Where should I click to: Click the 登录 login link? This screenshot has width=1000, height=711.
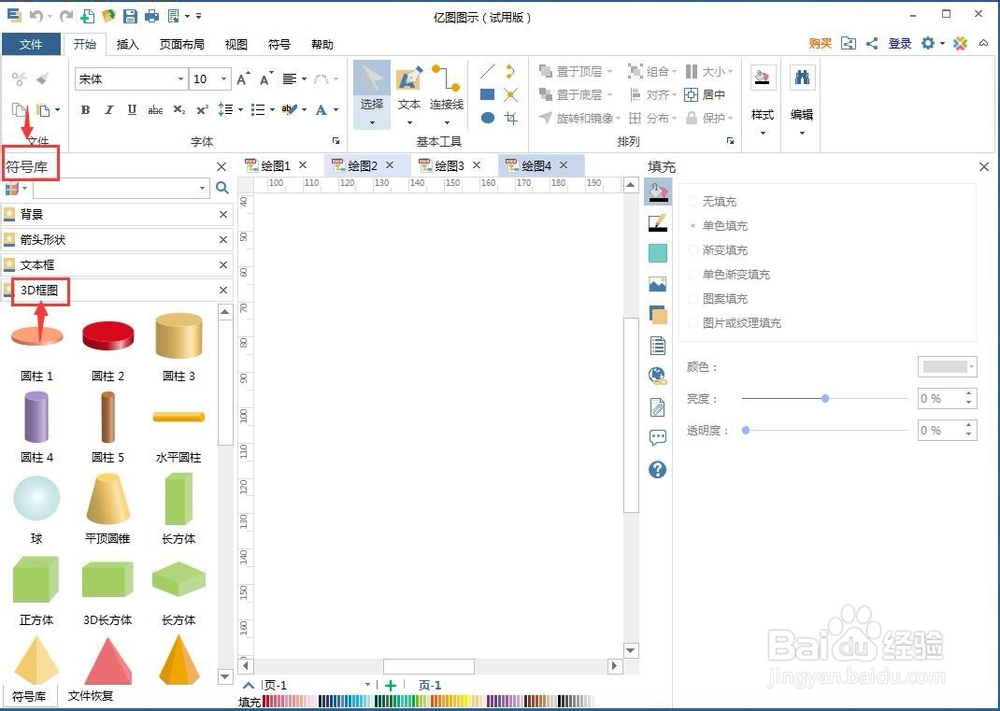pyautogui.click(x=898, y=43)
